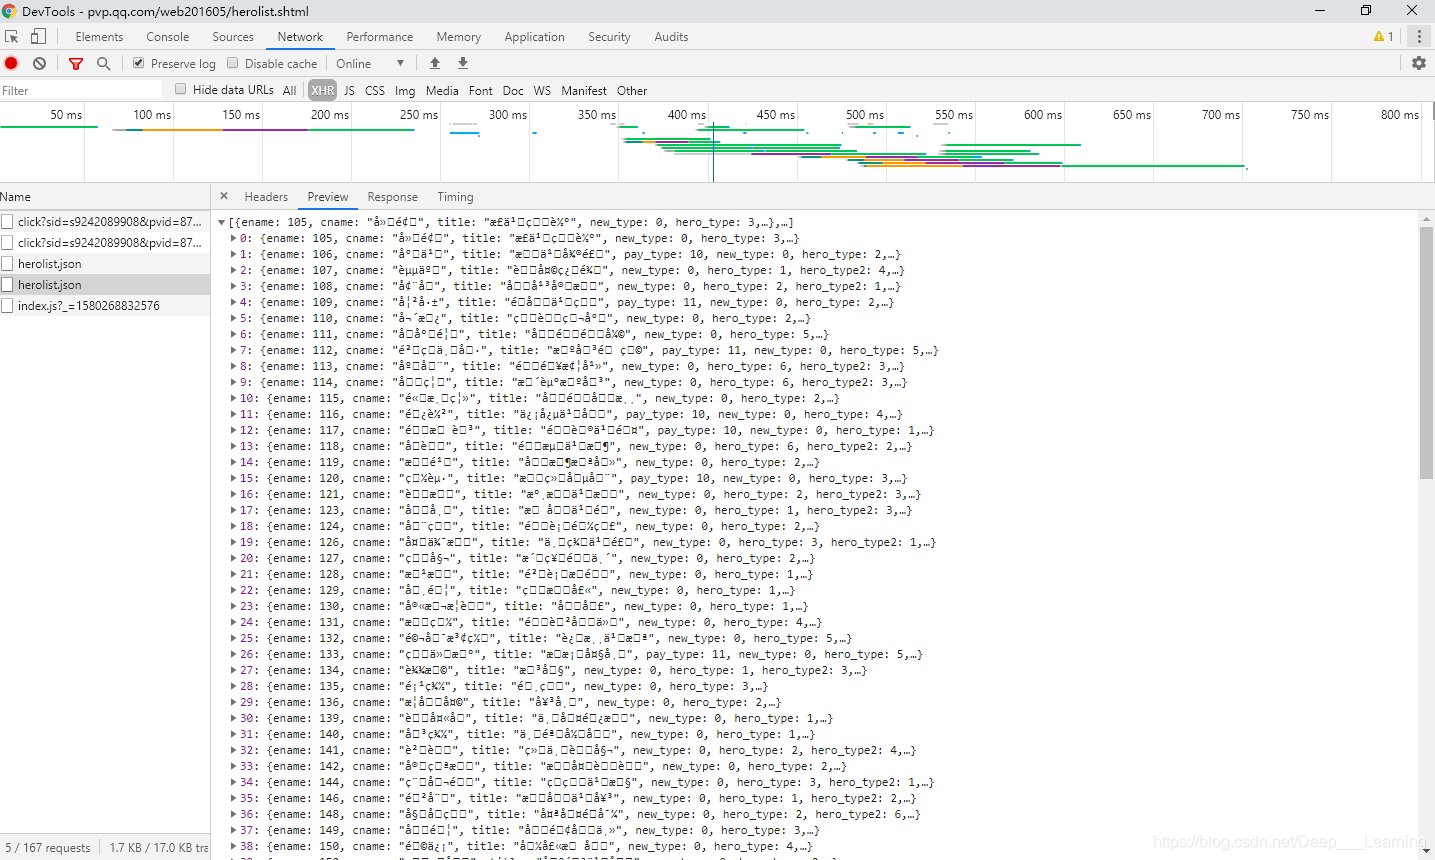The image size is (1435, 860).
Task: Export HAR file with download arrow
Action: pos(463,63)
